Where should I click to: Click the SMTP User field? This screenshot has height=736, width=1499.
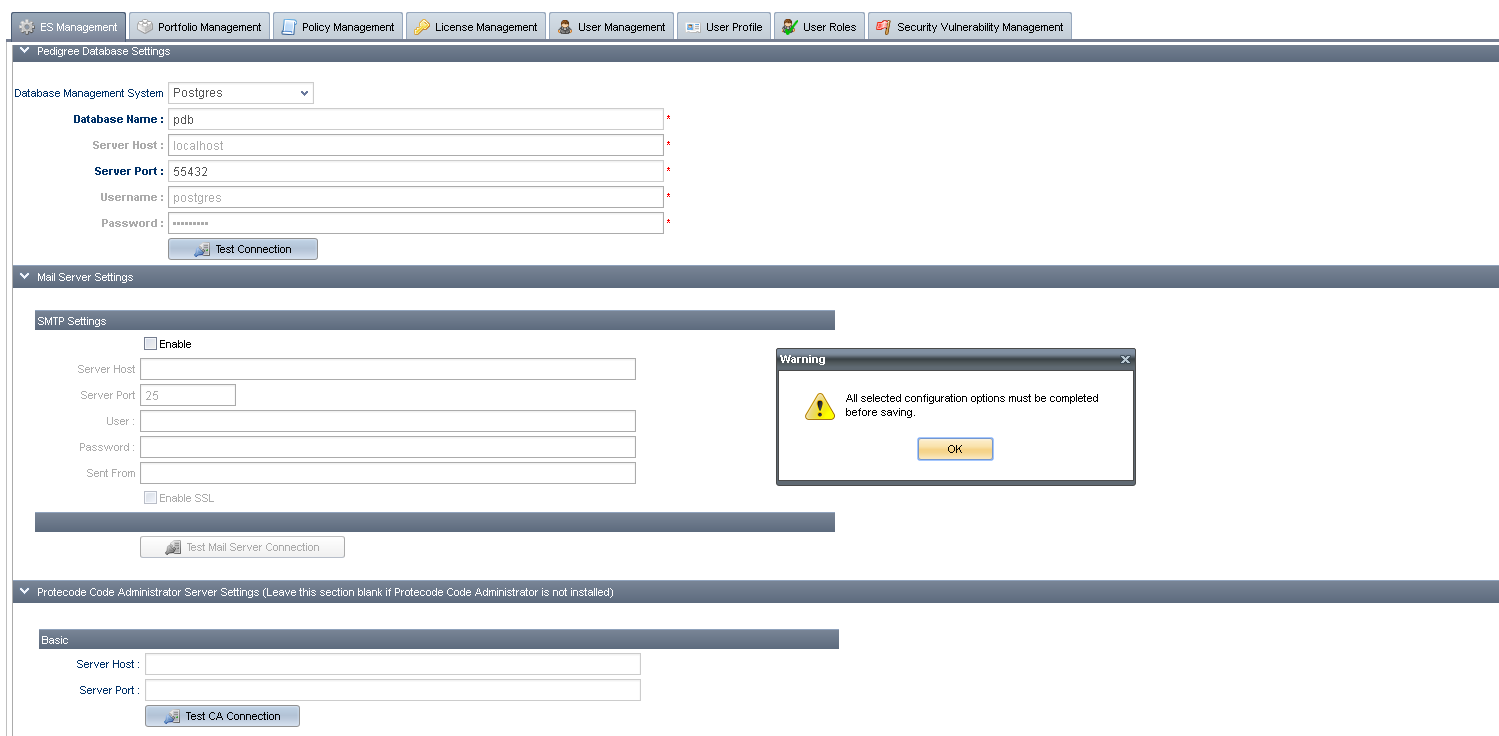pyautogui.click(x=388, y=421)
